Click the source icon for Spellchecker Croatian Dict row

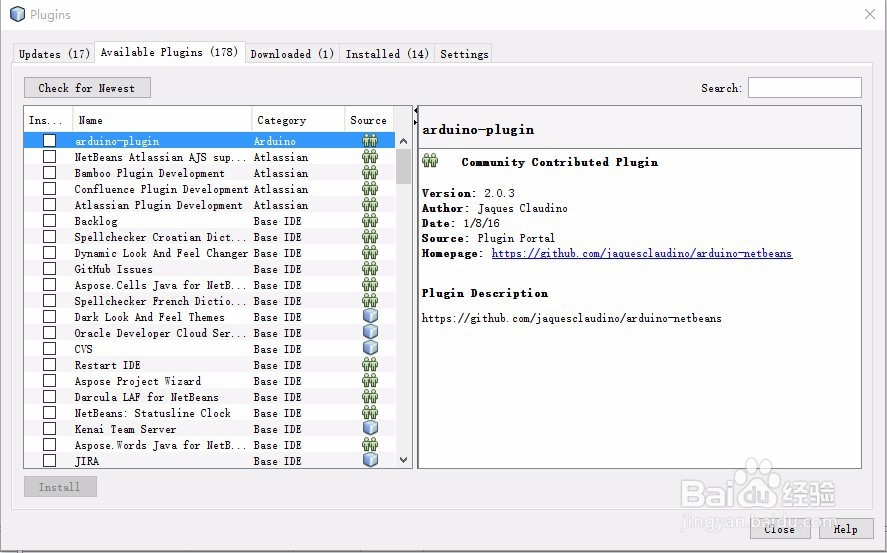pyautogui.click(x=370, y=236)
